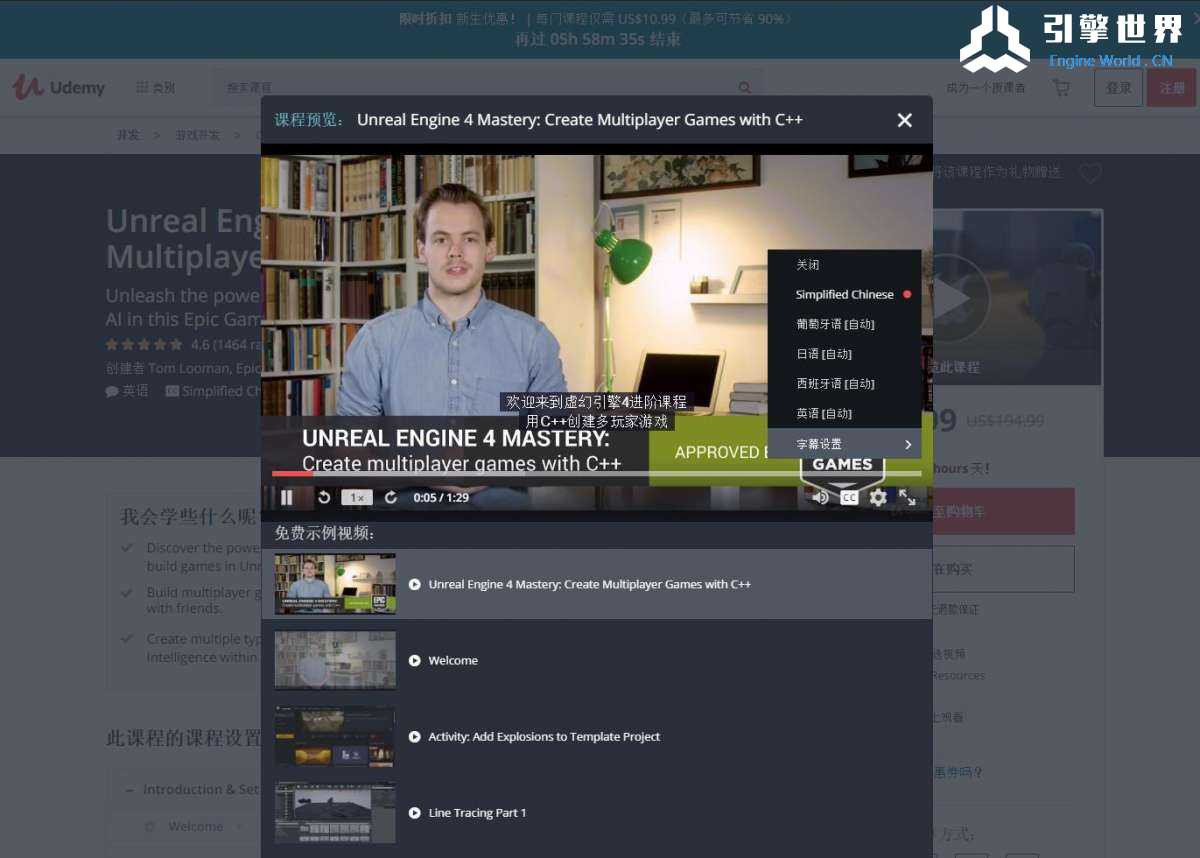The width and height of the screenshot is (1200, 858).
Task: Mute the video with the speaker icon
Action: [821, 497]
